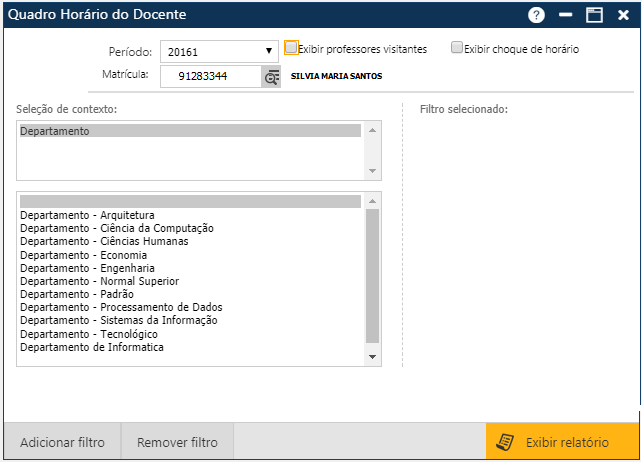Click down arrow of context list scrollbar

[x=372, y=171]
